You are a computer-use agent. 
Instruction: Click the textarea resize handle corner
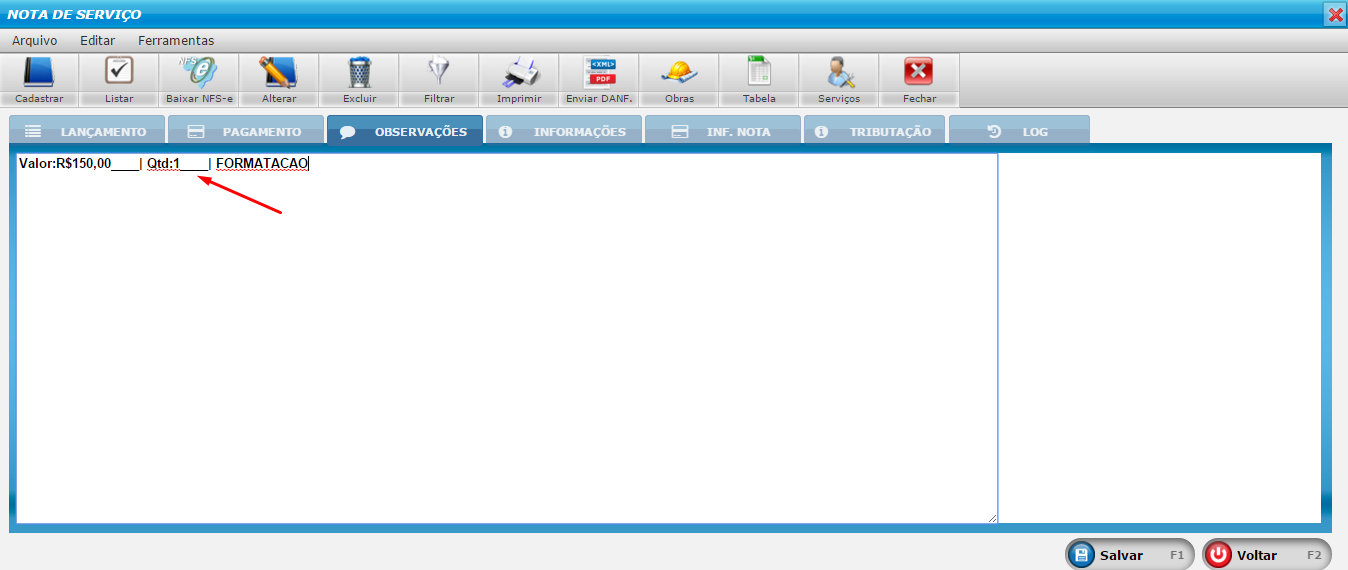click(x=992, y=518)
